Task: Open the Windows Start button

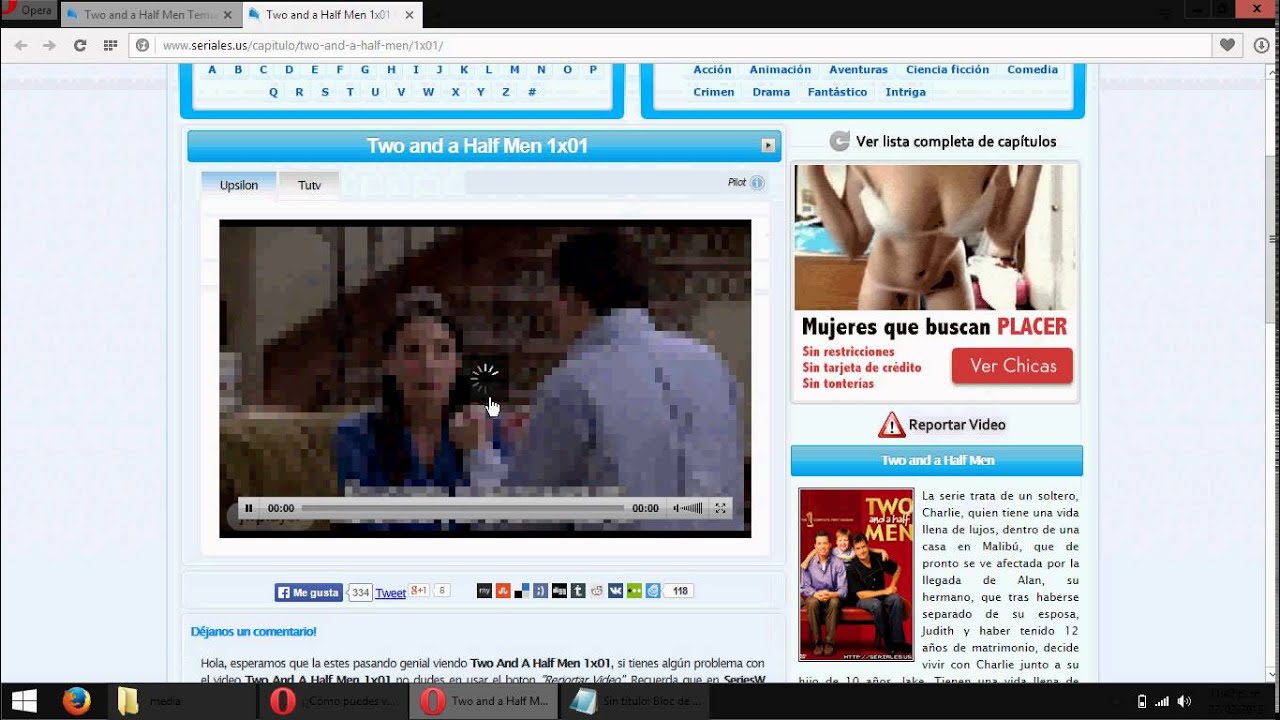Action: pyautogui.click(x=24, y=701)
